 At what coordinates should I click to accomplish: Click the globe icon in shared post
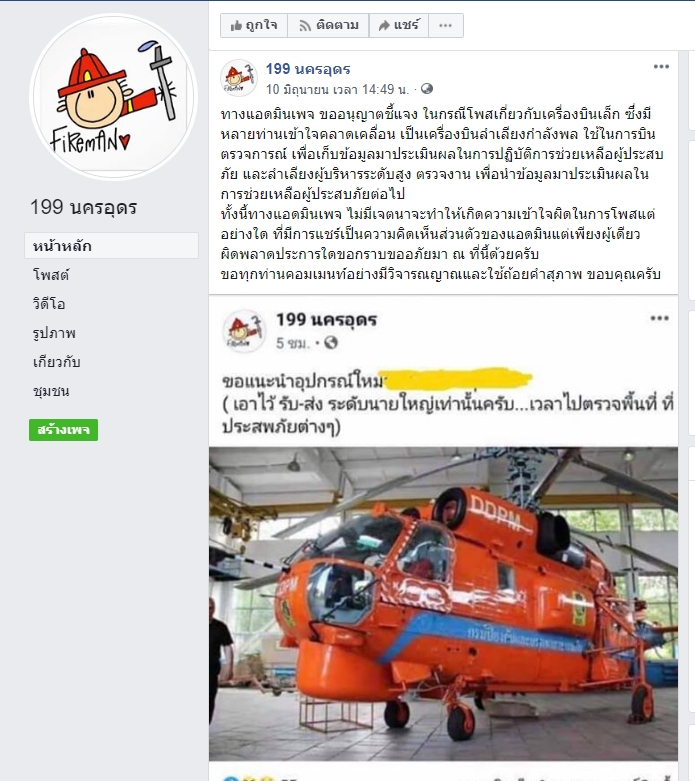point(331,343)
